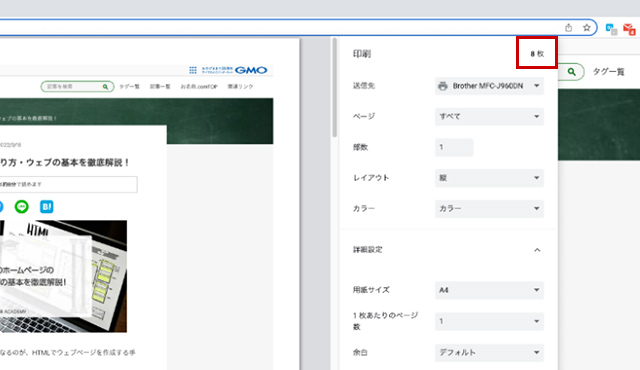Open the 送信先 Brother MFC-J960DN printer dropdown
The width and height of the screenshot is (640, 370).
pos(489,86)
